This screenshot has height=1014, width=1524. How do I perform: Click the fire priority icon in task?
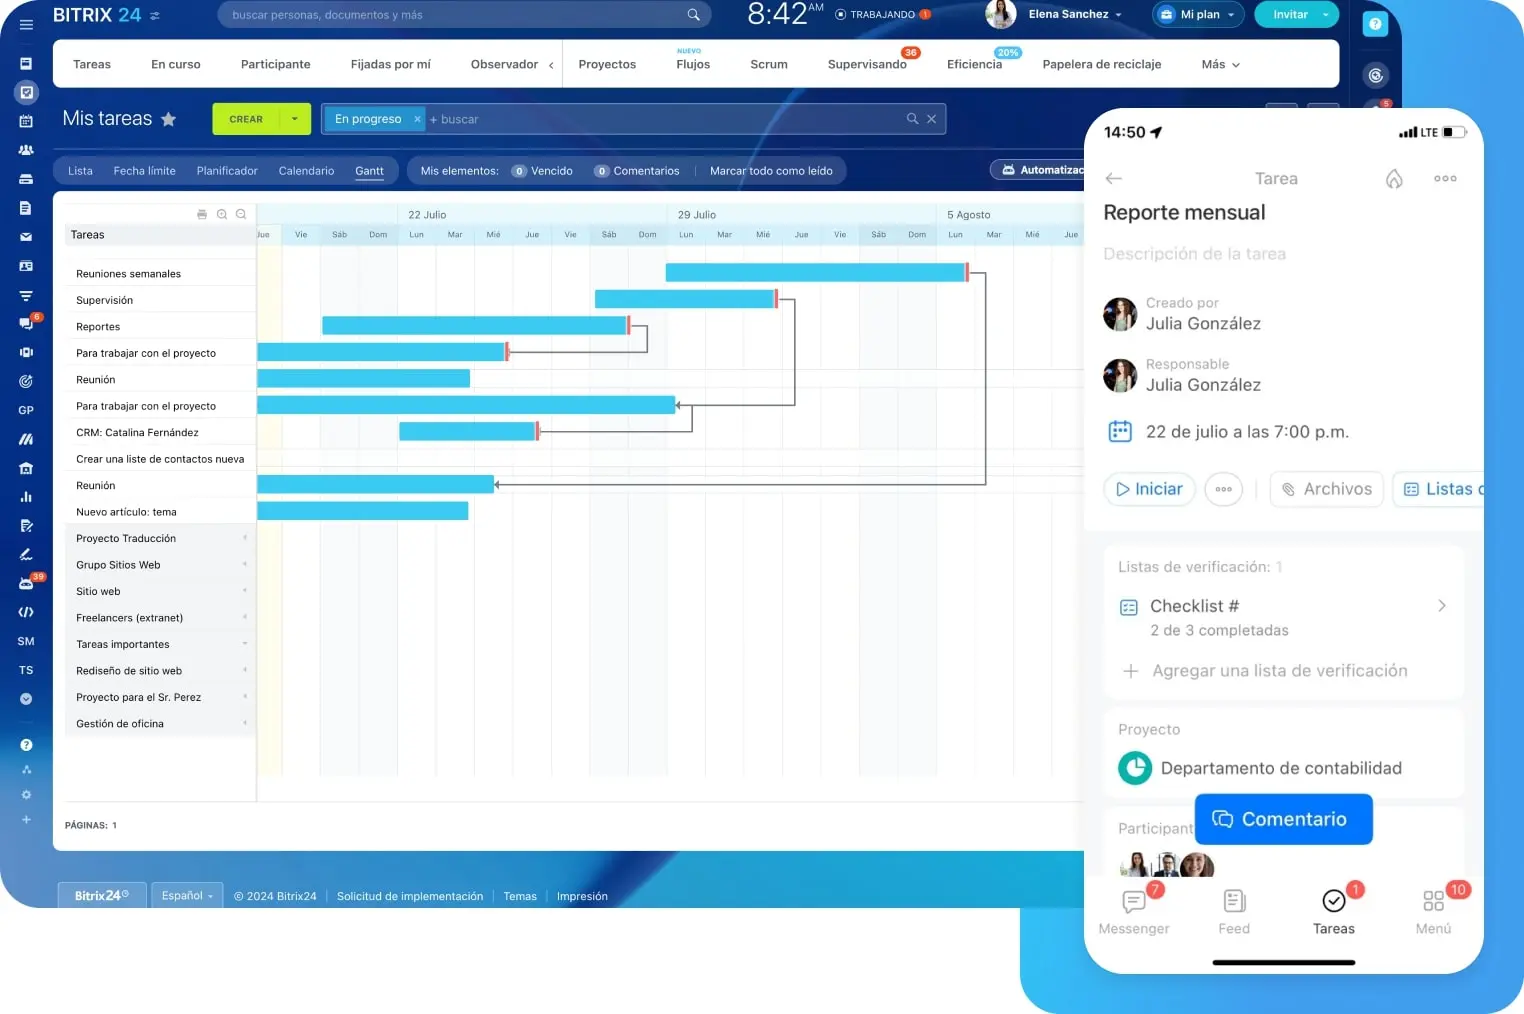coord(1394,179)
